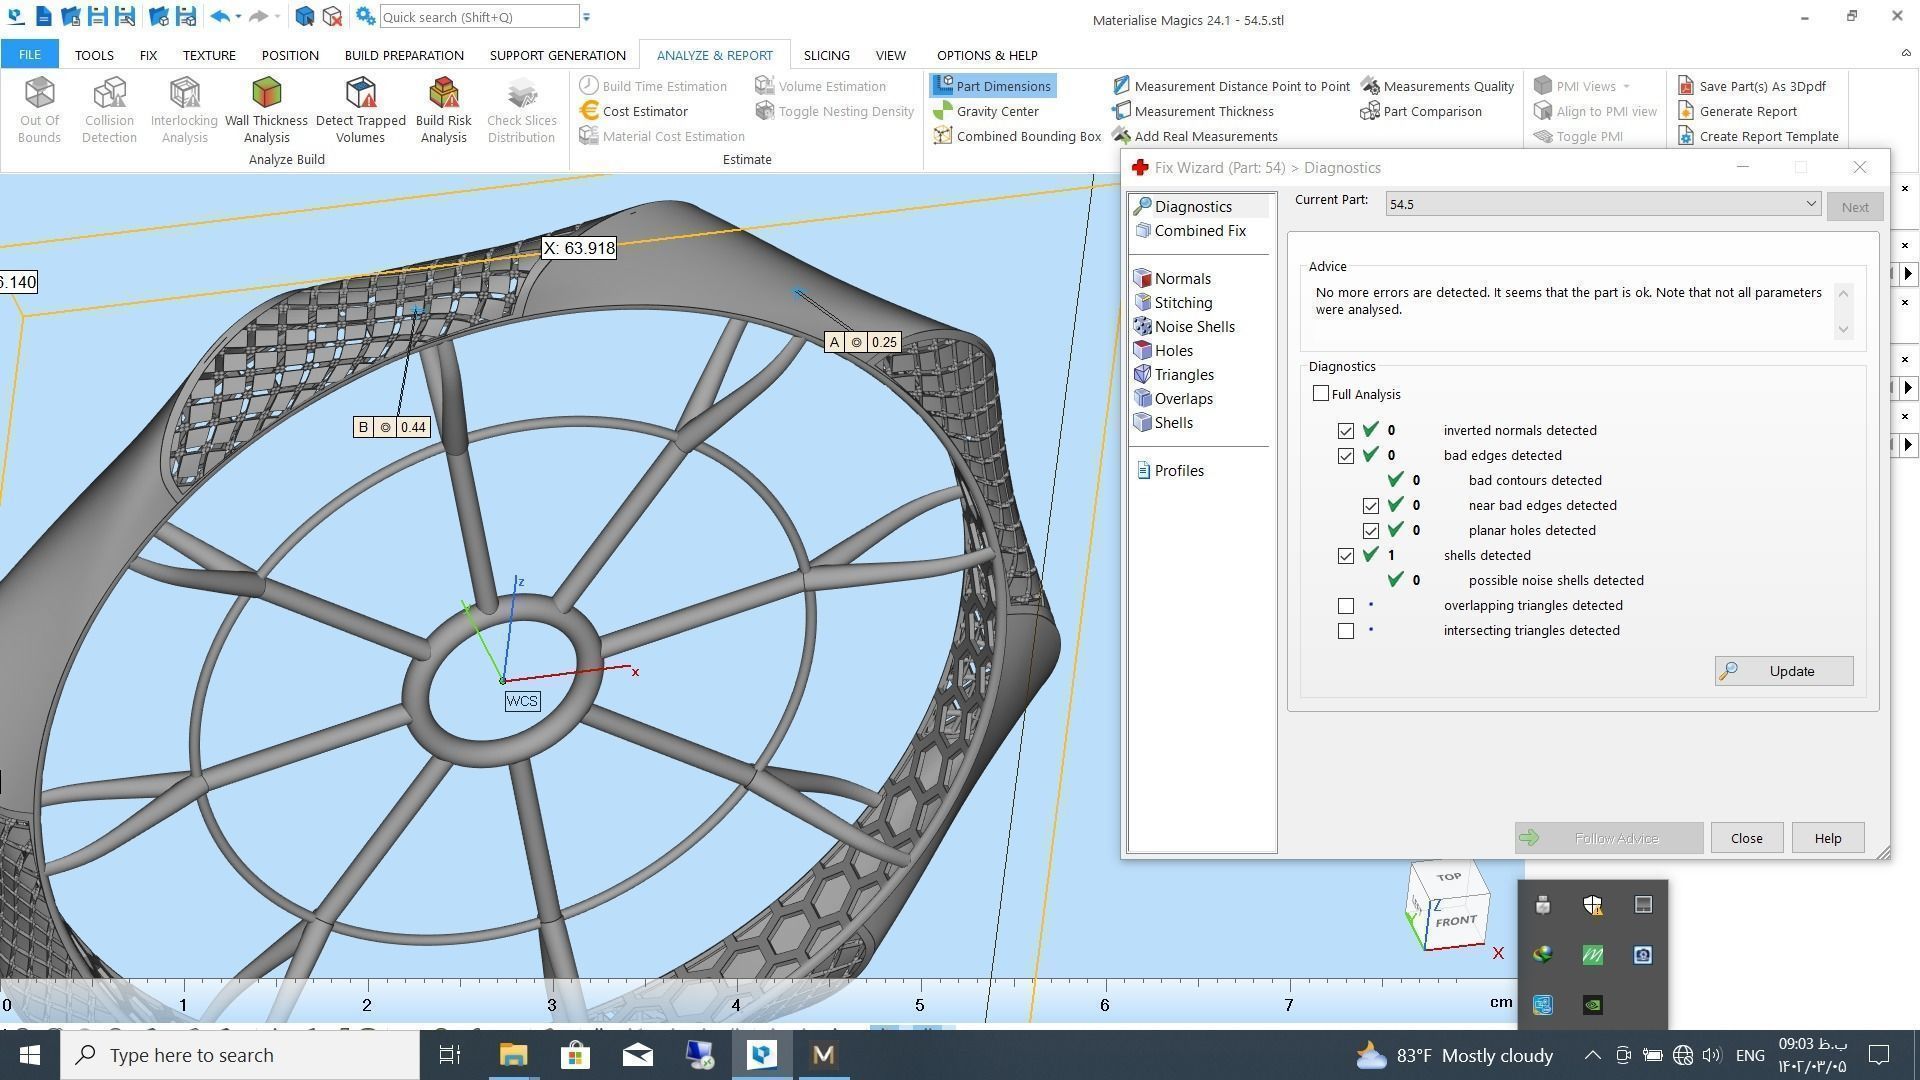
Task: Open the FILE menu
Action: (x=29, y=55)
